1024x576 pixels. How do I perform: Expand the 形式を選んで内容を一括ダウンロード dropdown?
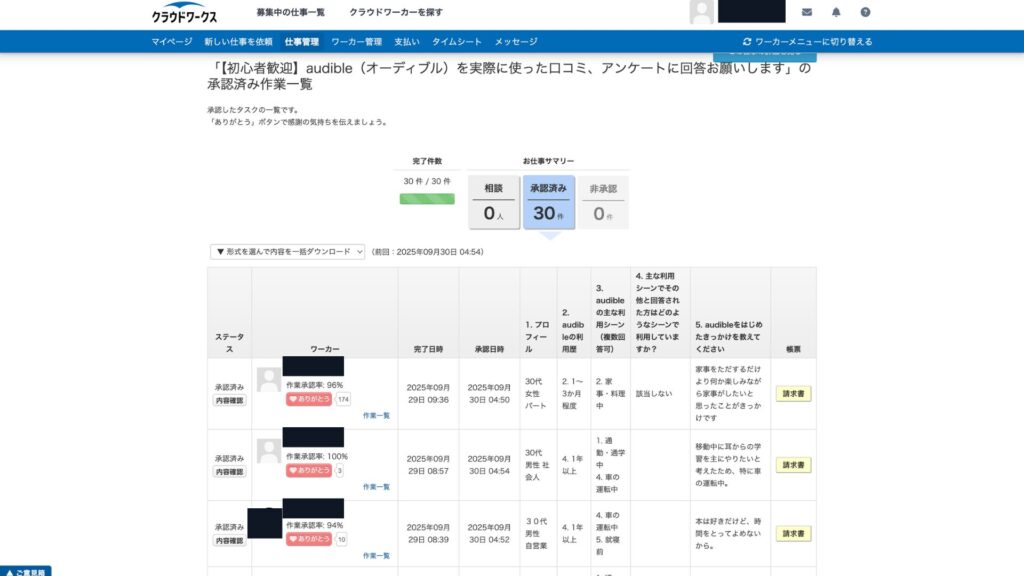288,252
